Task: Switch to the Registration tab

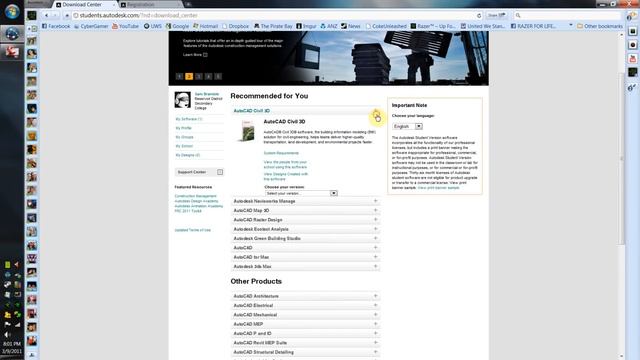Action: [150, 4]
